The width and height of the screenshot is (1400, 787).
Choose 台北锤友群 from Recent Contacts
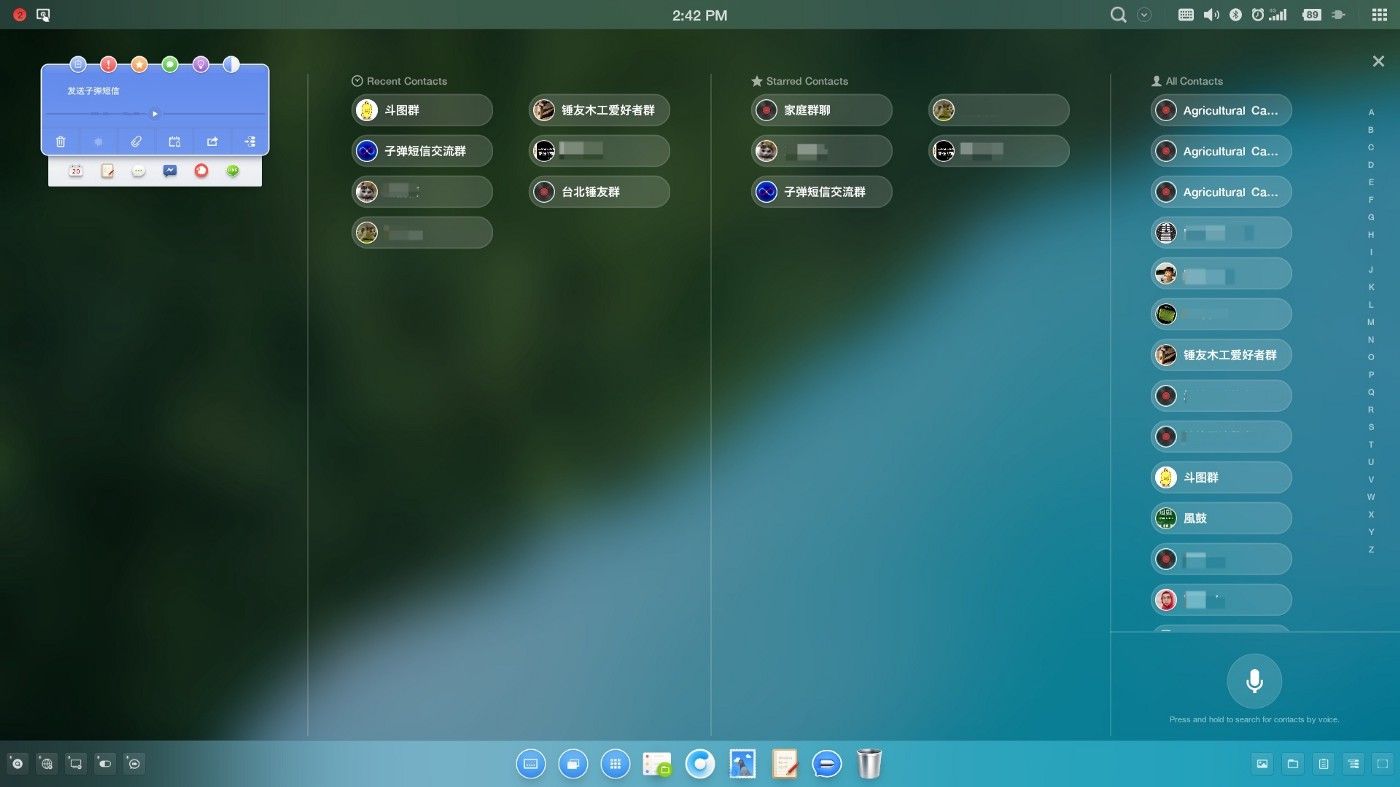tap(599, 192)
